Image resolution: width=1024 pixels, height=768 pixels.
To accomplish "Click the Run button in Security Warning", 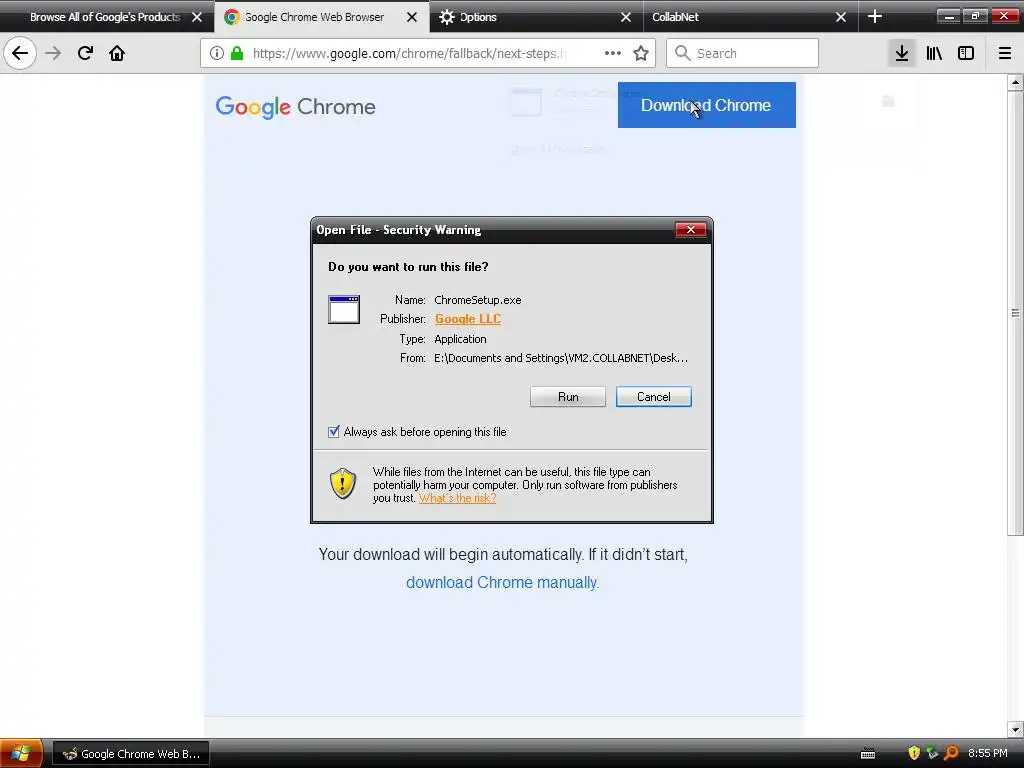I will click(568, 396).
